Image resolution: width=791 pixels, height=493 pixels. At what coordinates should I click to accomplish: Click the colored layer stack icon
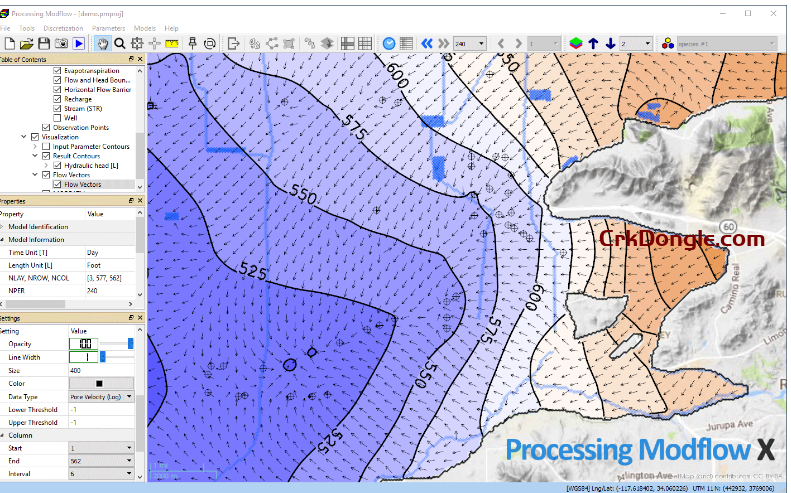[576, 44]
